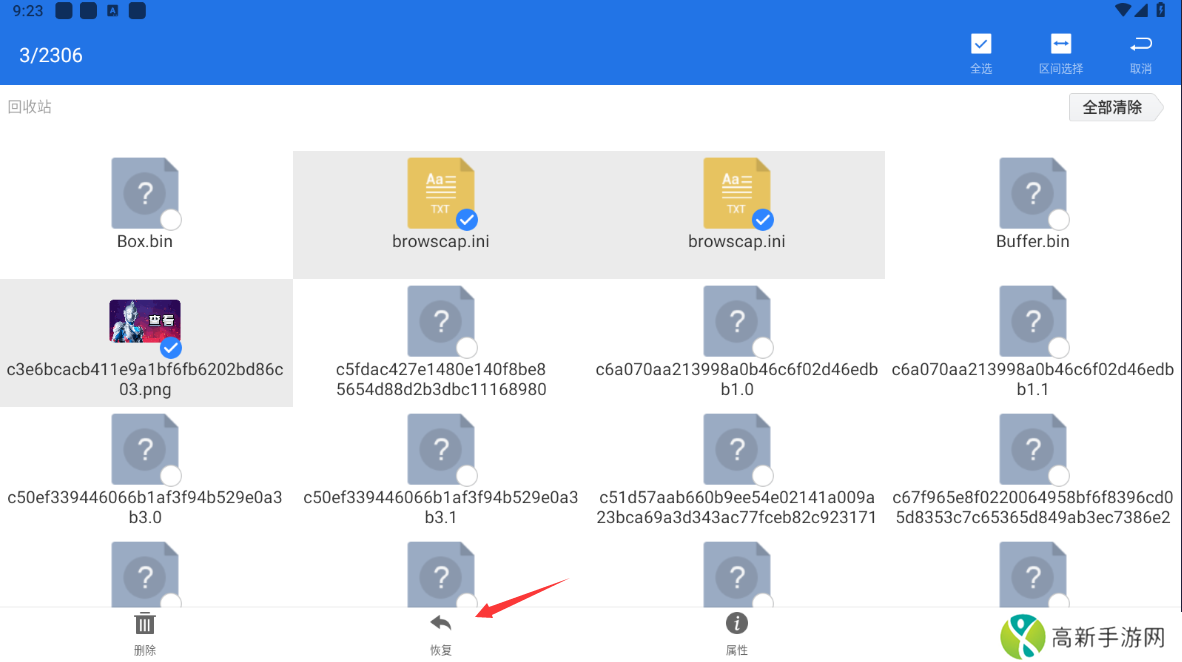
Task: Select file c6a070aa213998...b1.0
Action: coord(737,321)
